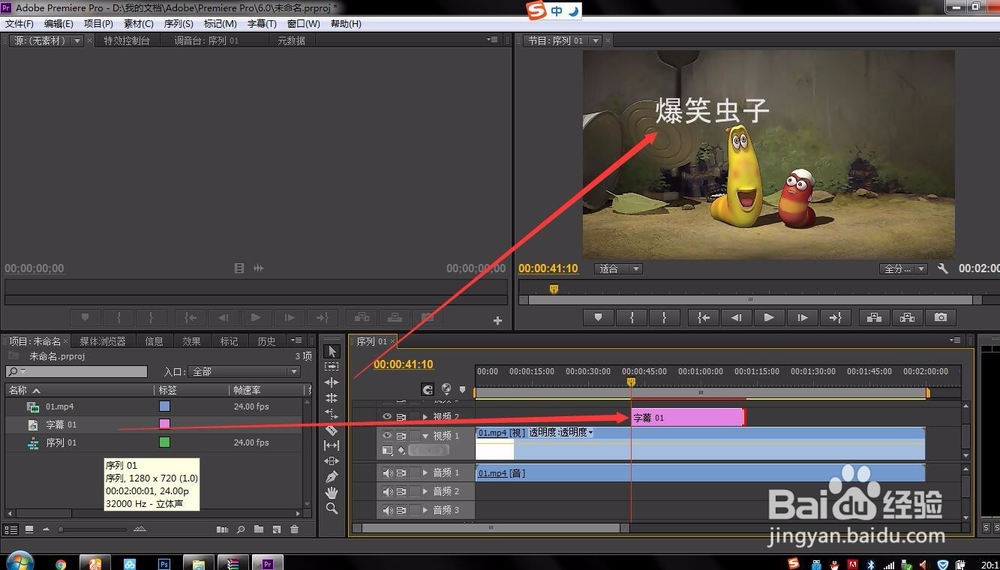Toggle 视频 2 track eye visibility
1000x570 pixels.
387,416
